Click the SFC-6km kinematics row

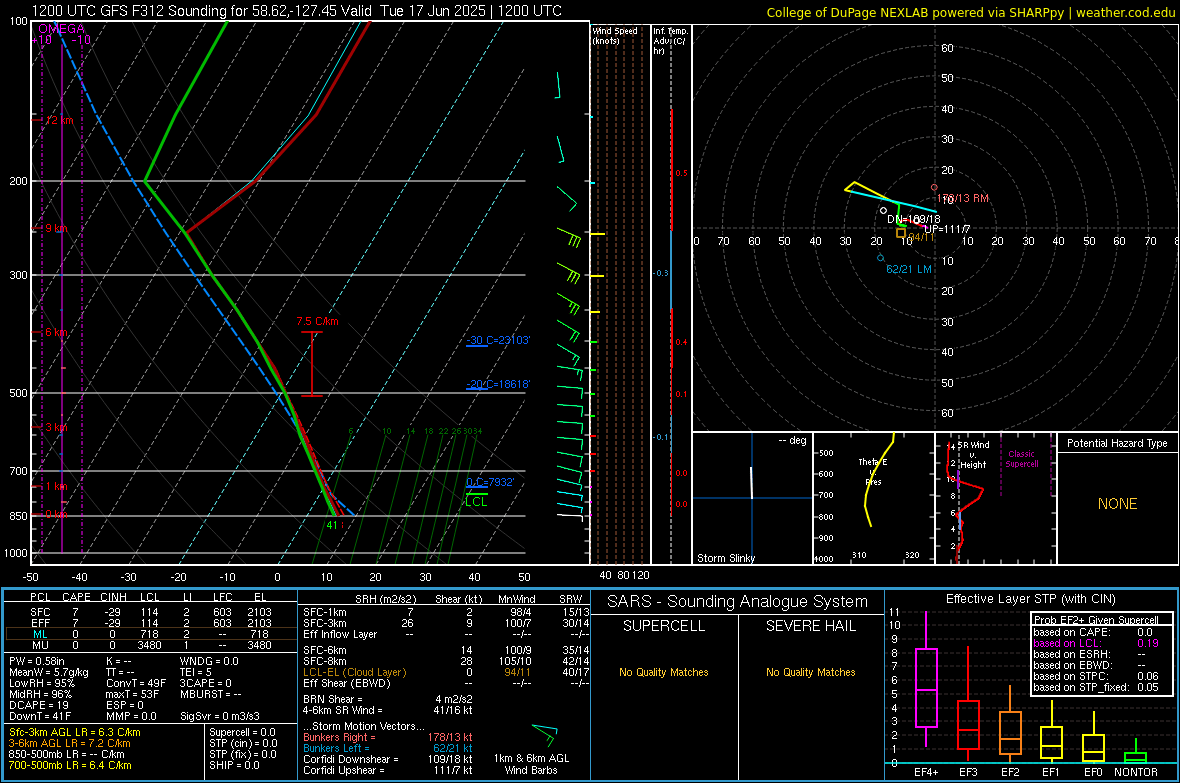point(446,650)
